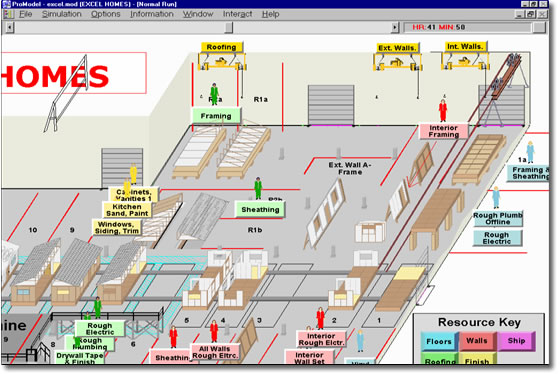The width and height of the screenshot is (560, 374).
Task: Select the yellow worker near Cabinets label
Action: (x=134, y=174)
